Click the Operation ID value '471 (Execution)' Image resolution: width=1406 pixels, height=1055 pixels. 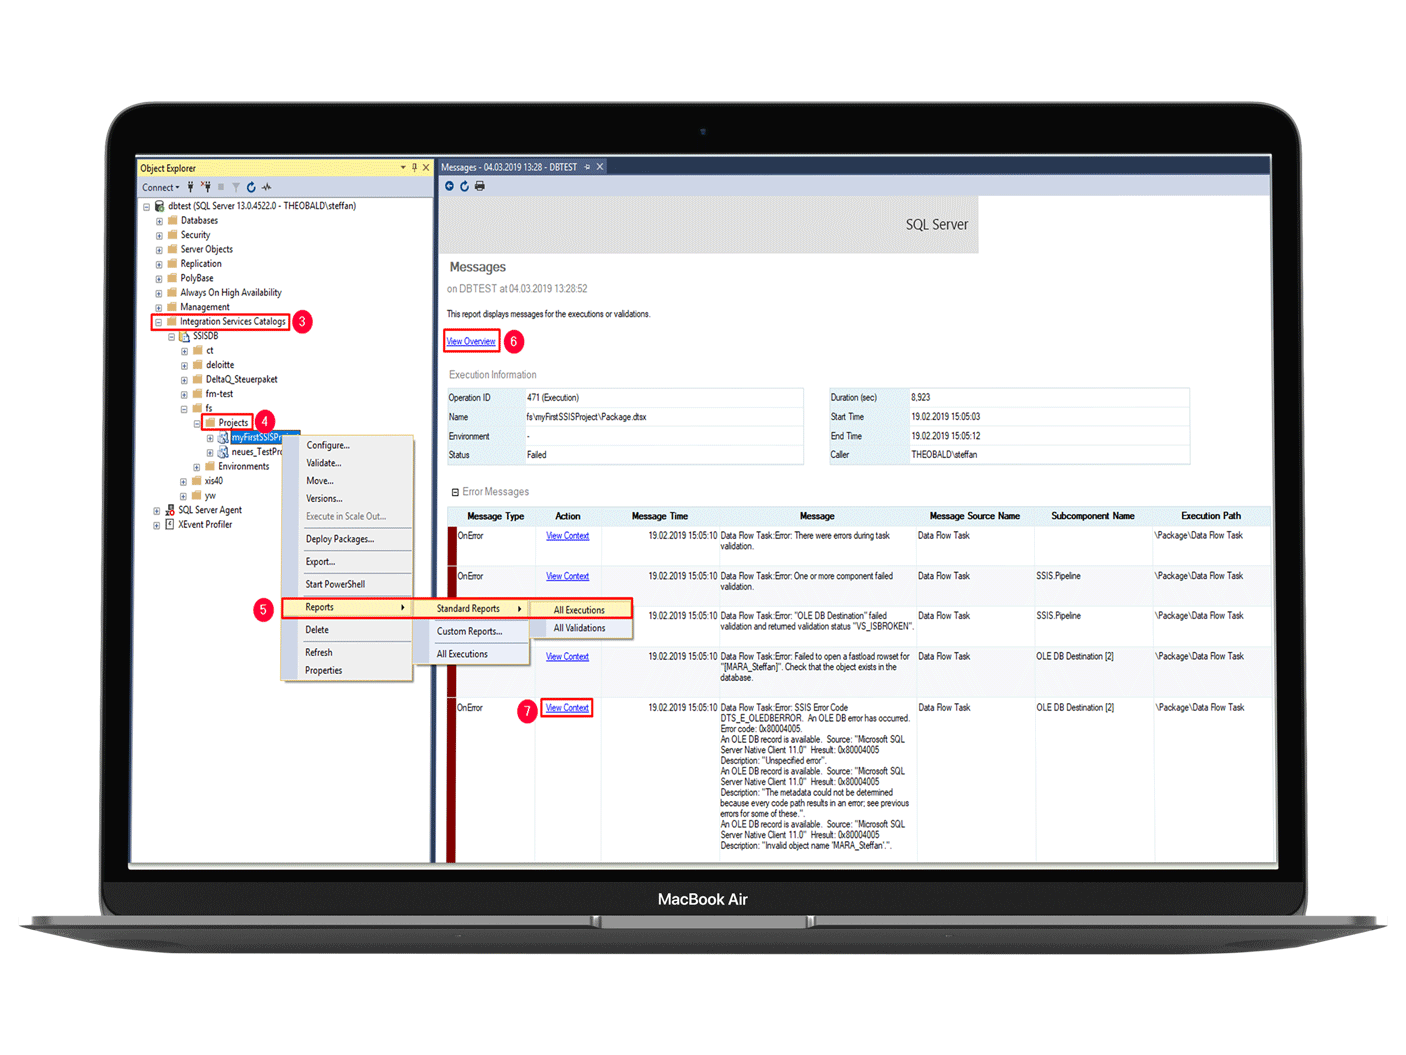coord(553,398)
